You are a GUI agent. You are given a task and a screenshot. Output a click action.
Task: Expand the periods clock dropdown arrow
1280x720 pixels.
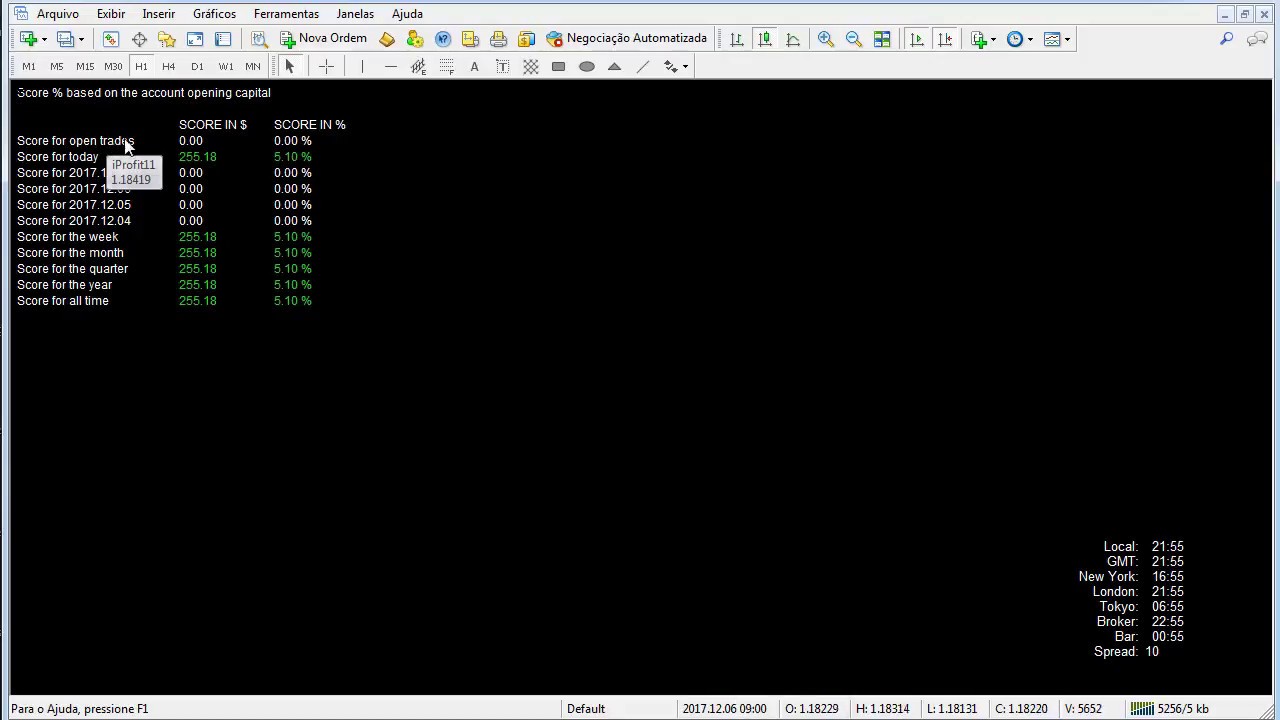[x=1030, y=40]
